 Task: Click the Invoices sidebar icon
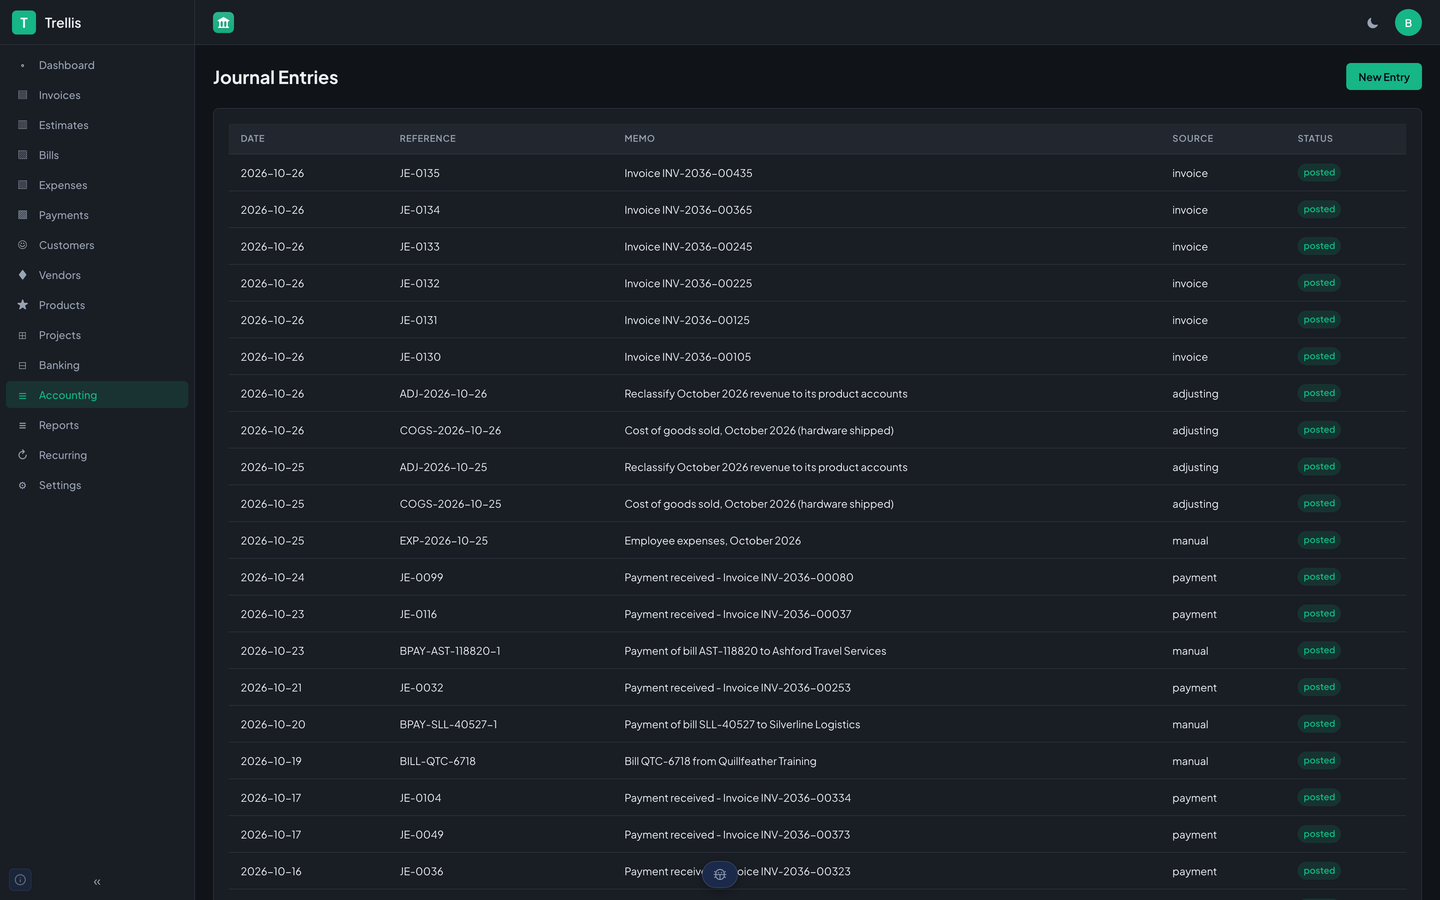pyautogui.click(x=22, y=95)
